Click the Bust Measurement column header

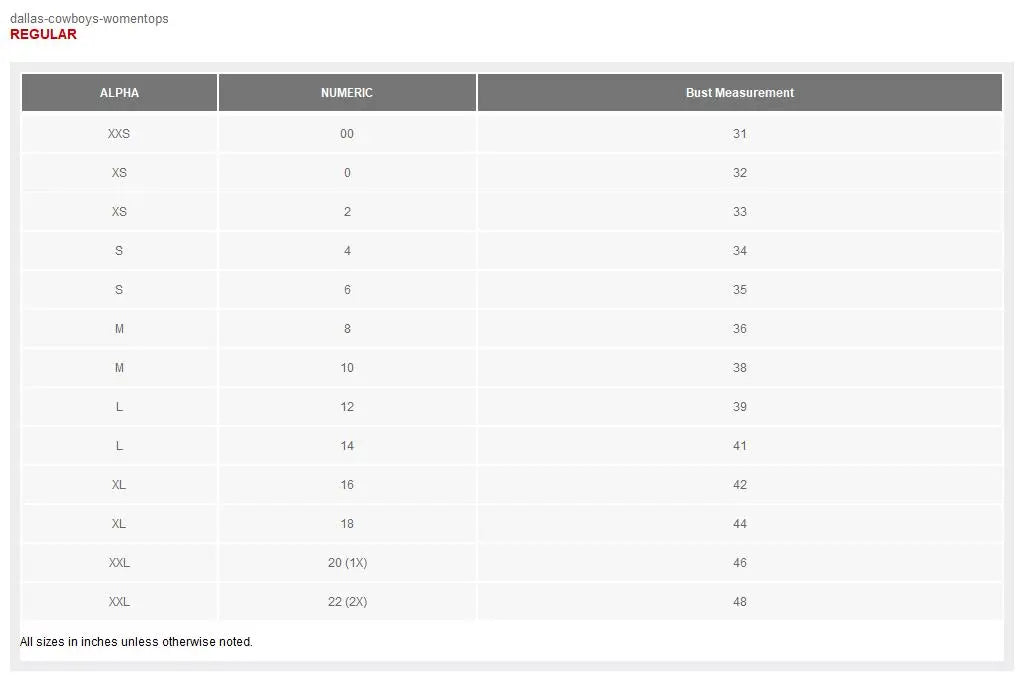739,93
